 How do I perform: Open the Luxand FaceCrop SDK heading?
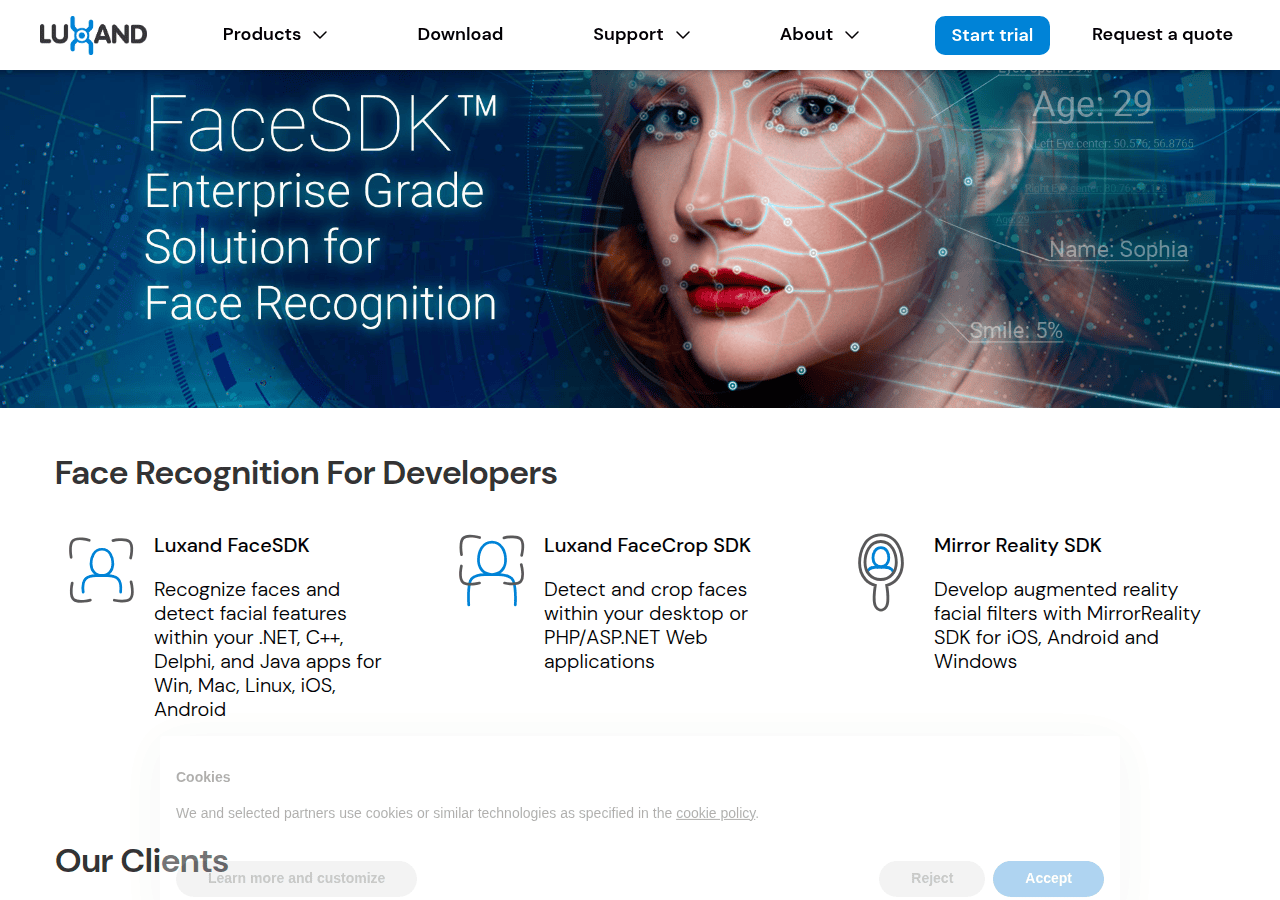point(647,545)
